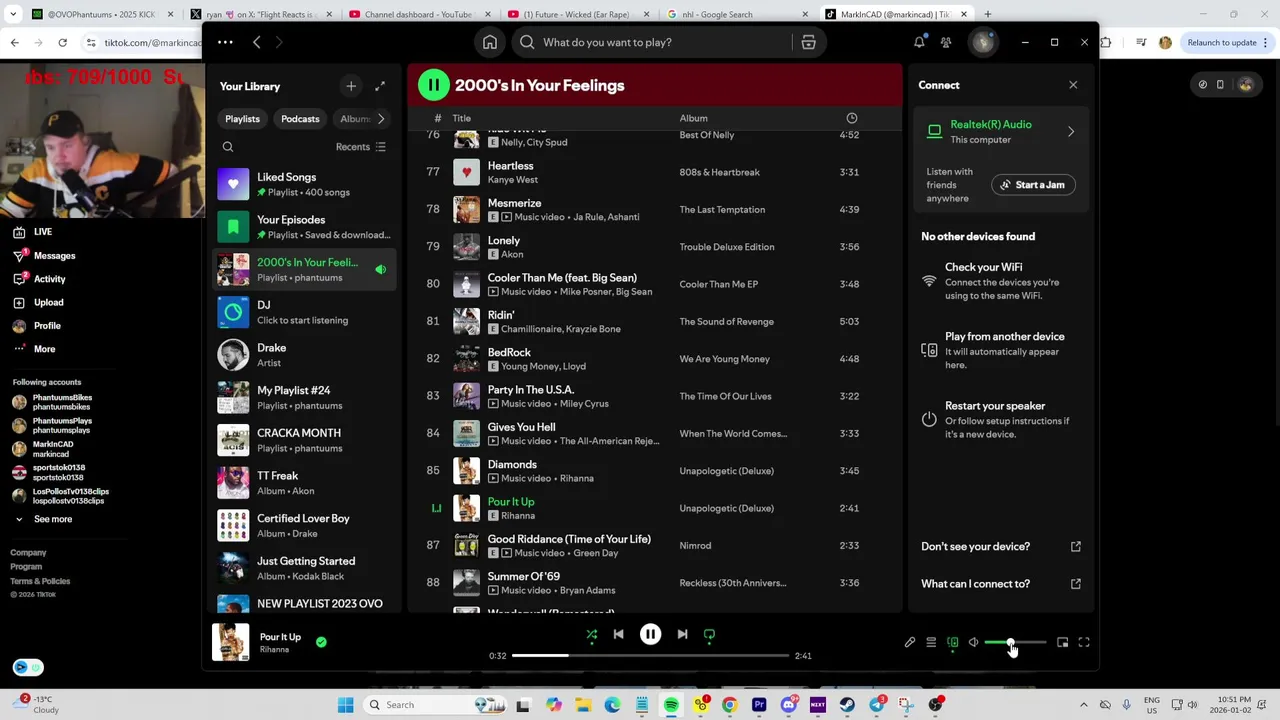The height and width of the screenshot is (720, 1280).
Task: Open DJ in library
Action: point(304,312)
